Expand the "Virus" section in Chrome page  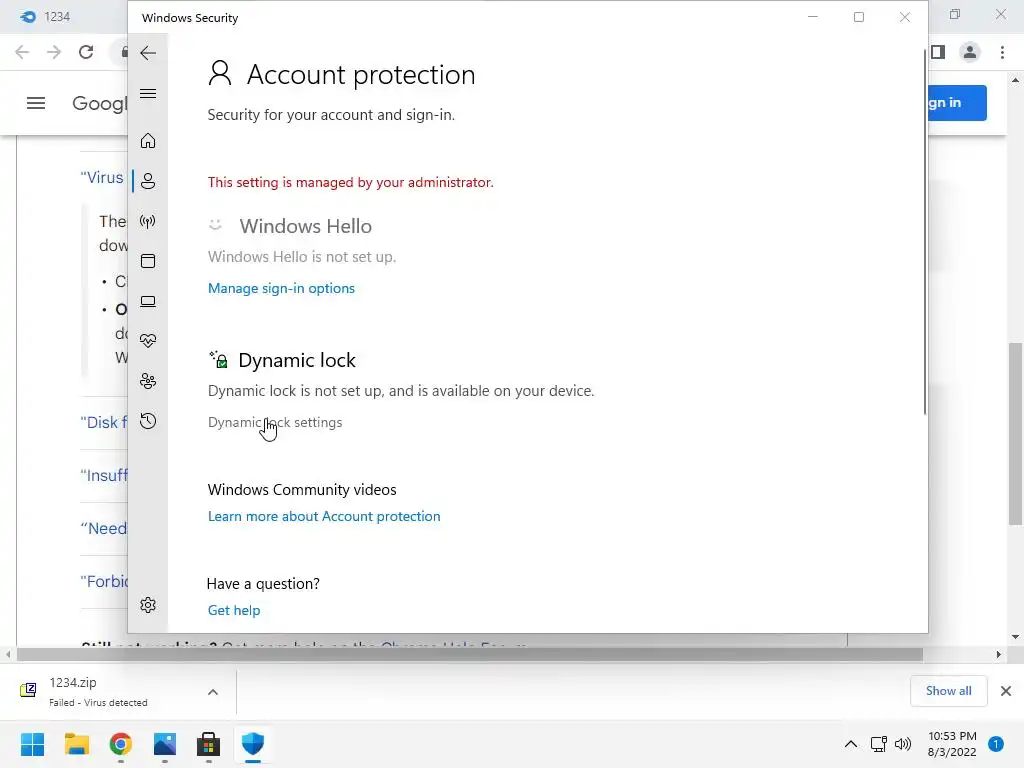tap(102, 178)
